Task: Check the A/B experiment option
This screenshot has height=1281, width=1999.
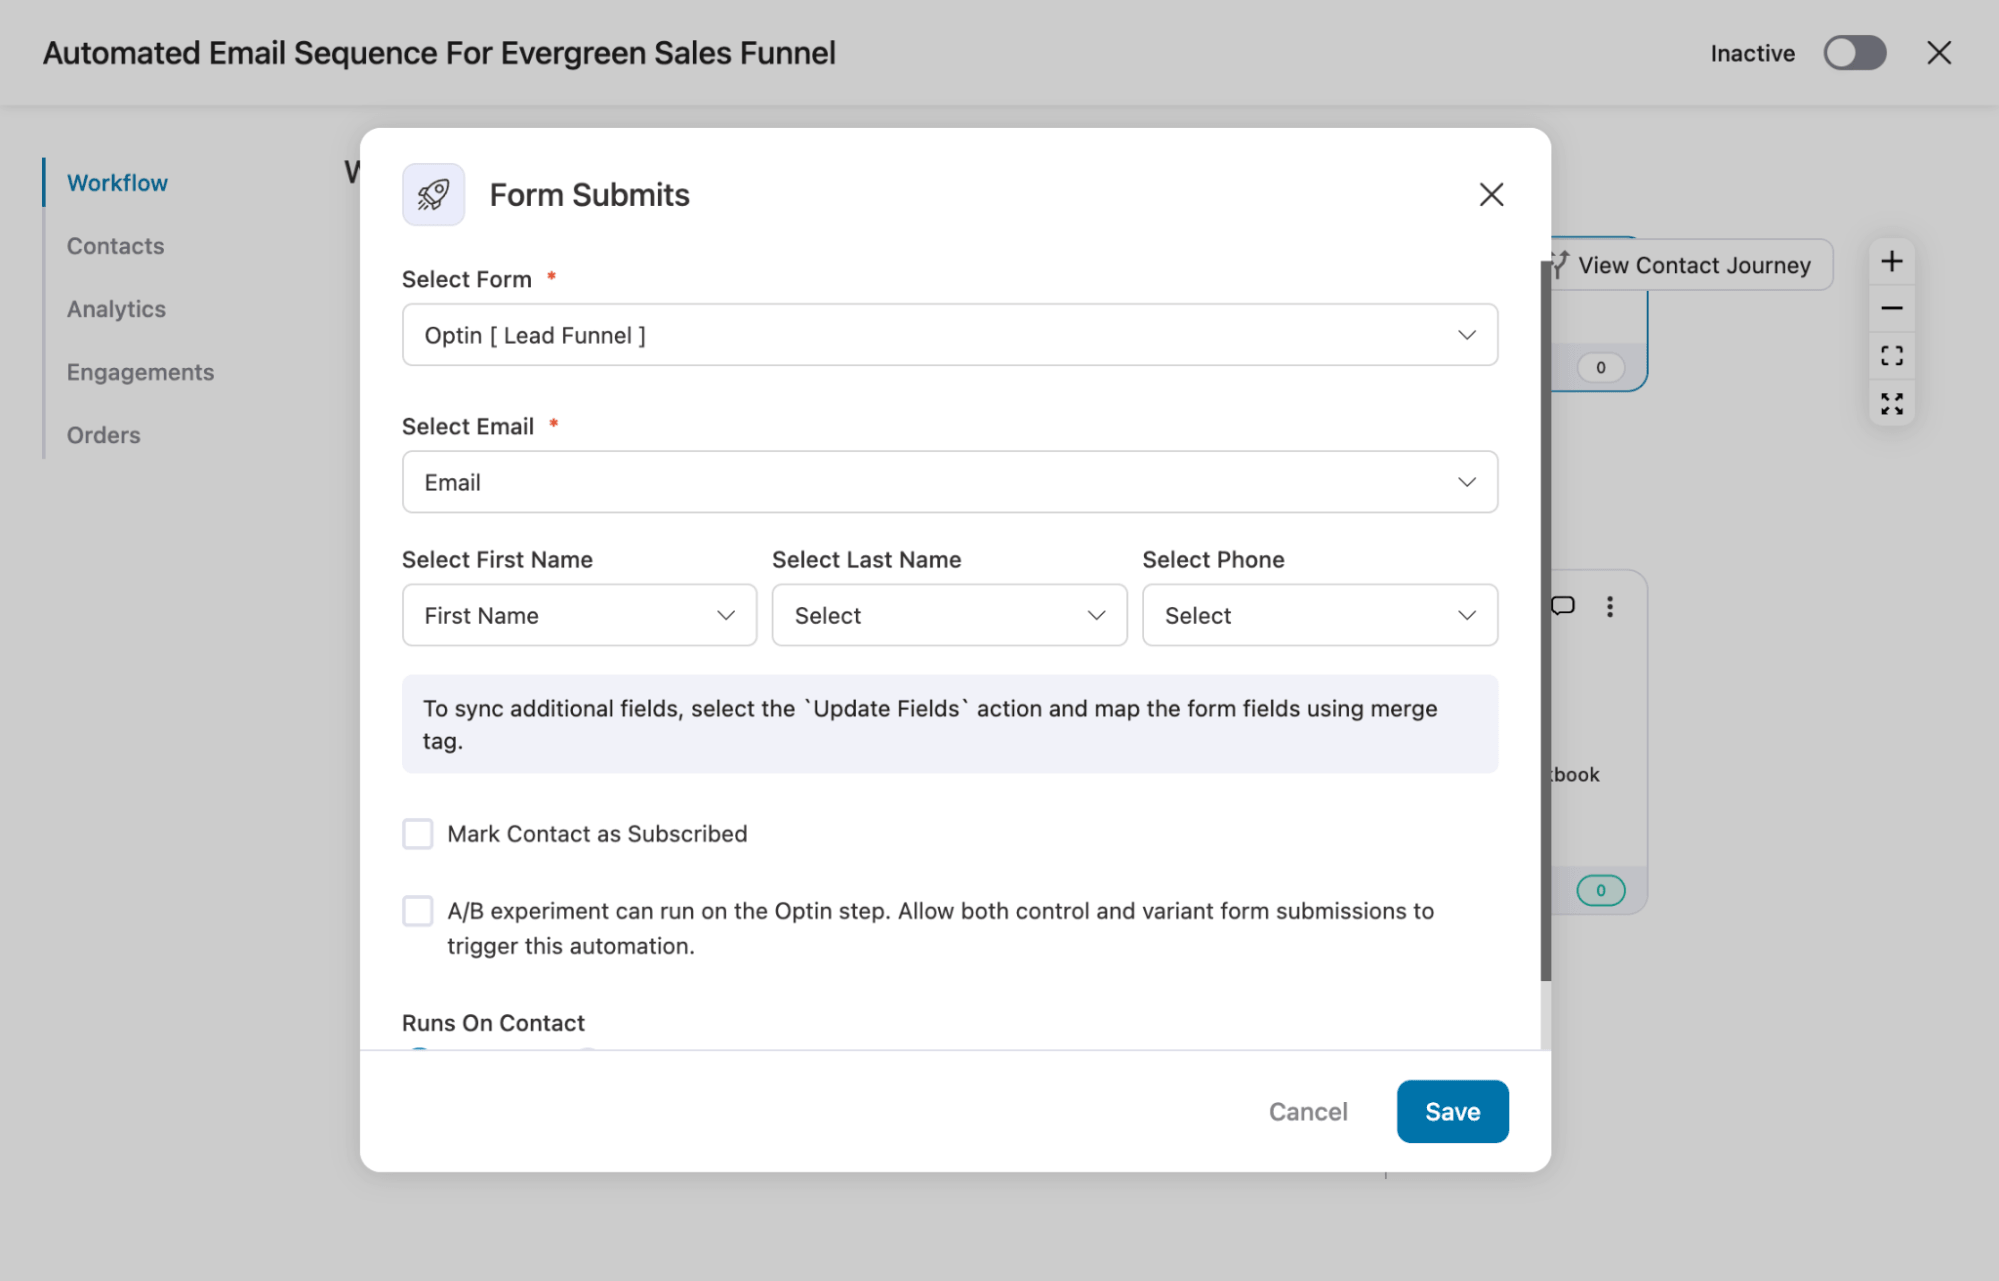Action: [x=417, y=910]
